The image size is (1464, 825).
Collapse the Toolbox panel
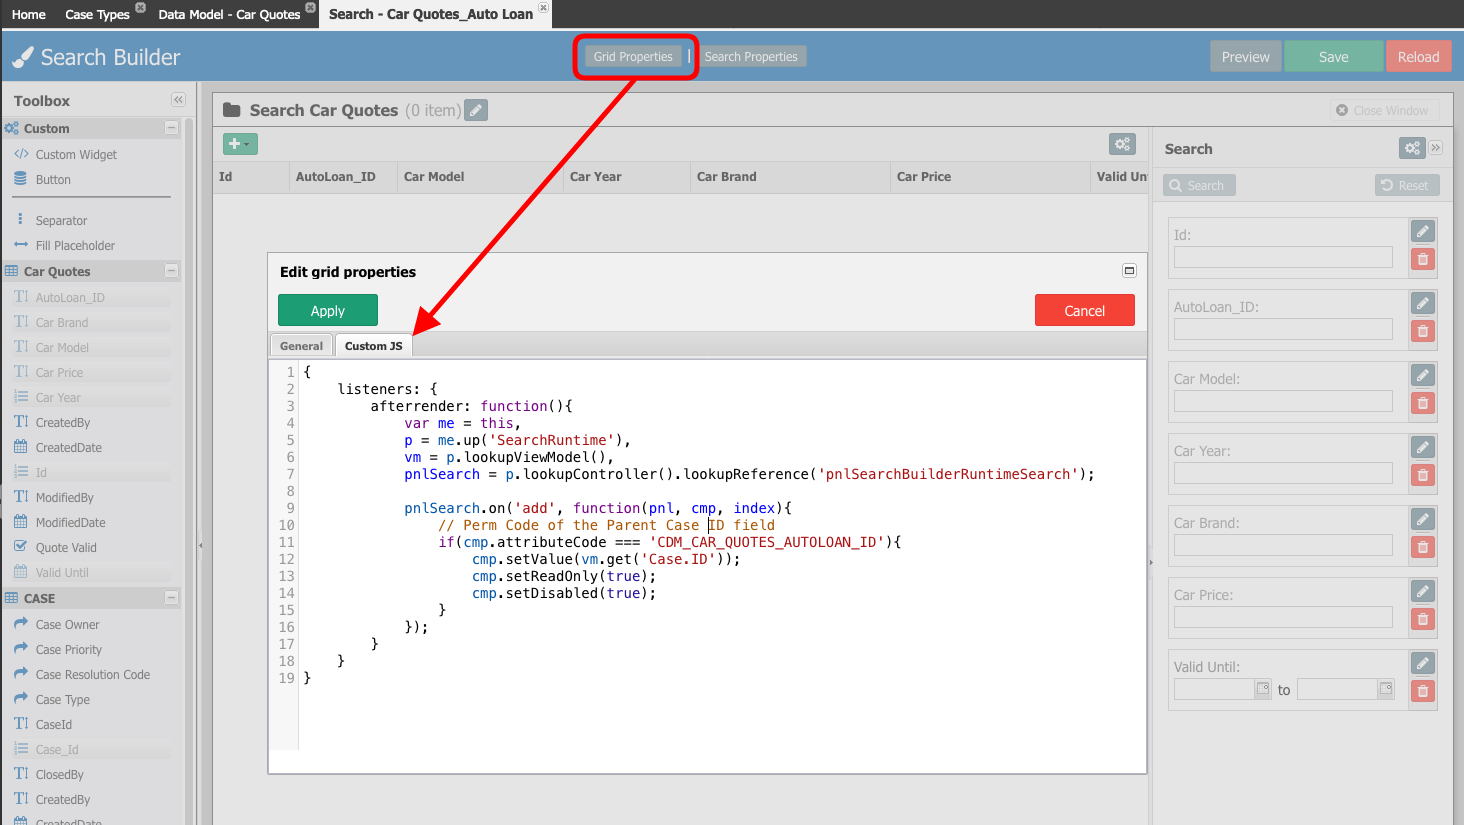click(x=178, y=100)
